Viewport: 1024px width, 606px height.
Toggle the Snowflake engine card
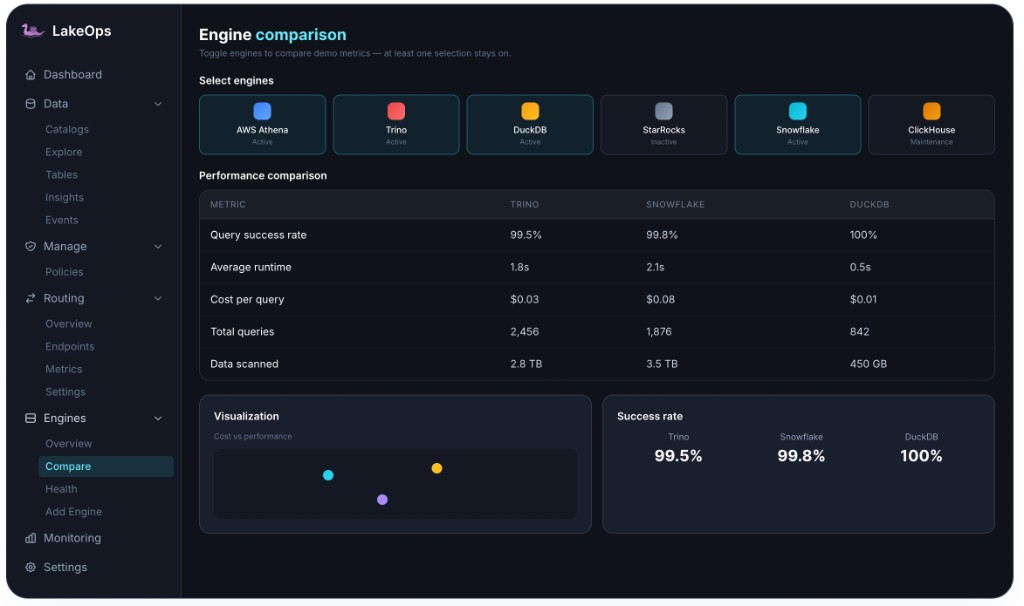click(x=797, y=125)
